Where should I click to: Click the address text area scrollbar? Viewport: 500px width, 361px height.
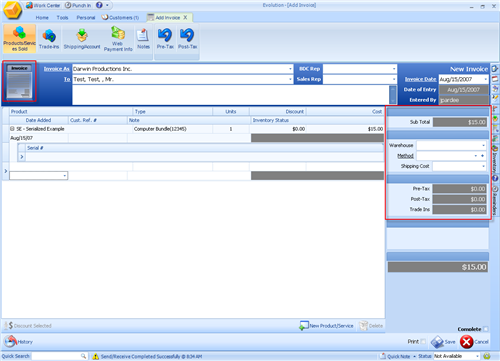(x=393, y=95)
